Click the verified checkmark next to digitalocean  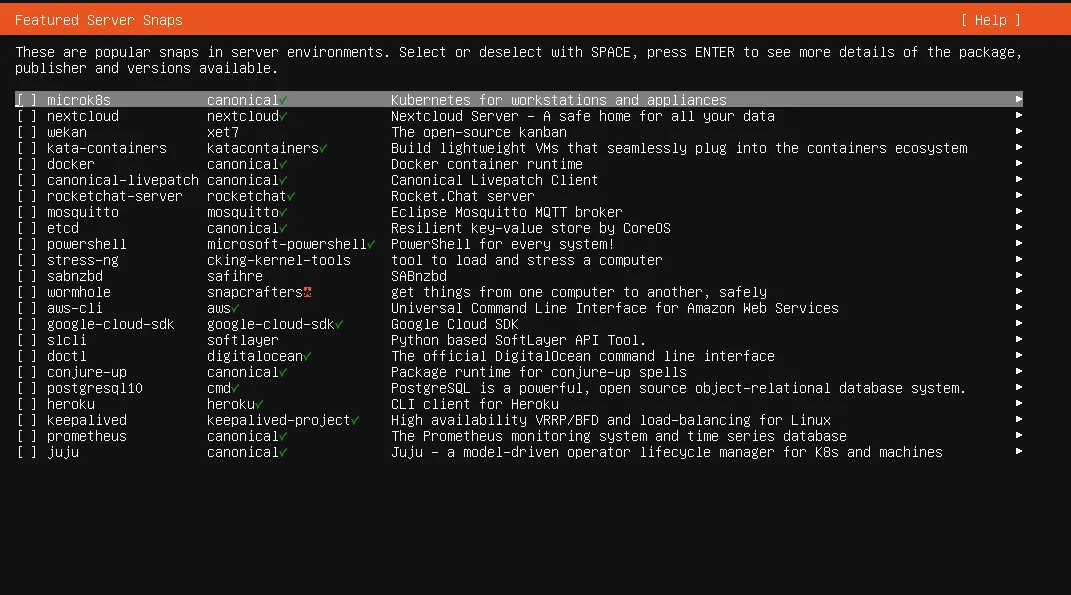308,356
